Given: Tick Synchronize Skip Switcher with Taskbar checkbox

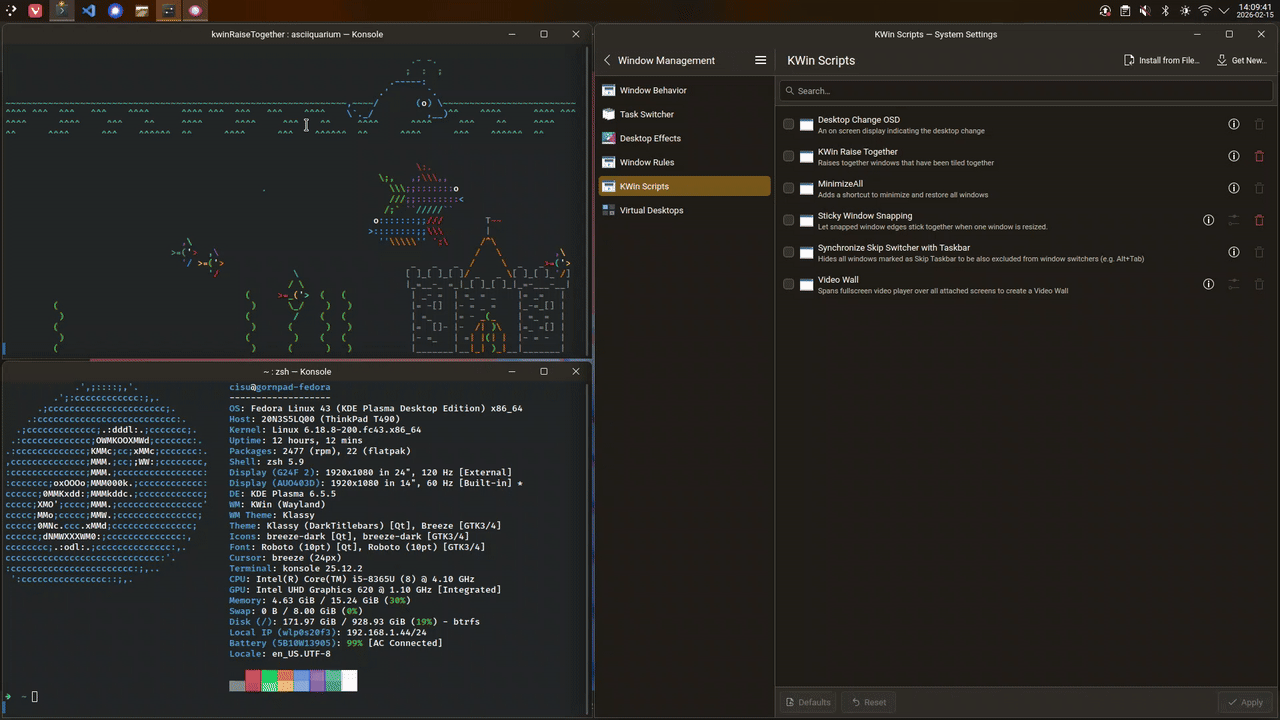Looking at the screenshot, I should [x=789, y=252].
